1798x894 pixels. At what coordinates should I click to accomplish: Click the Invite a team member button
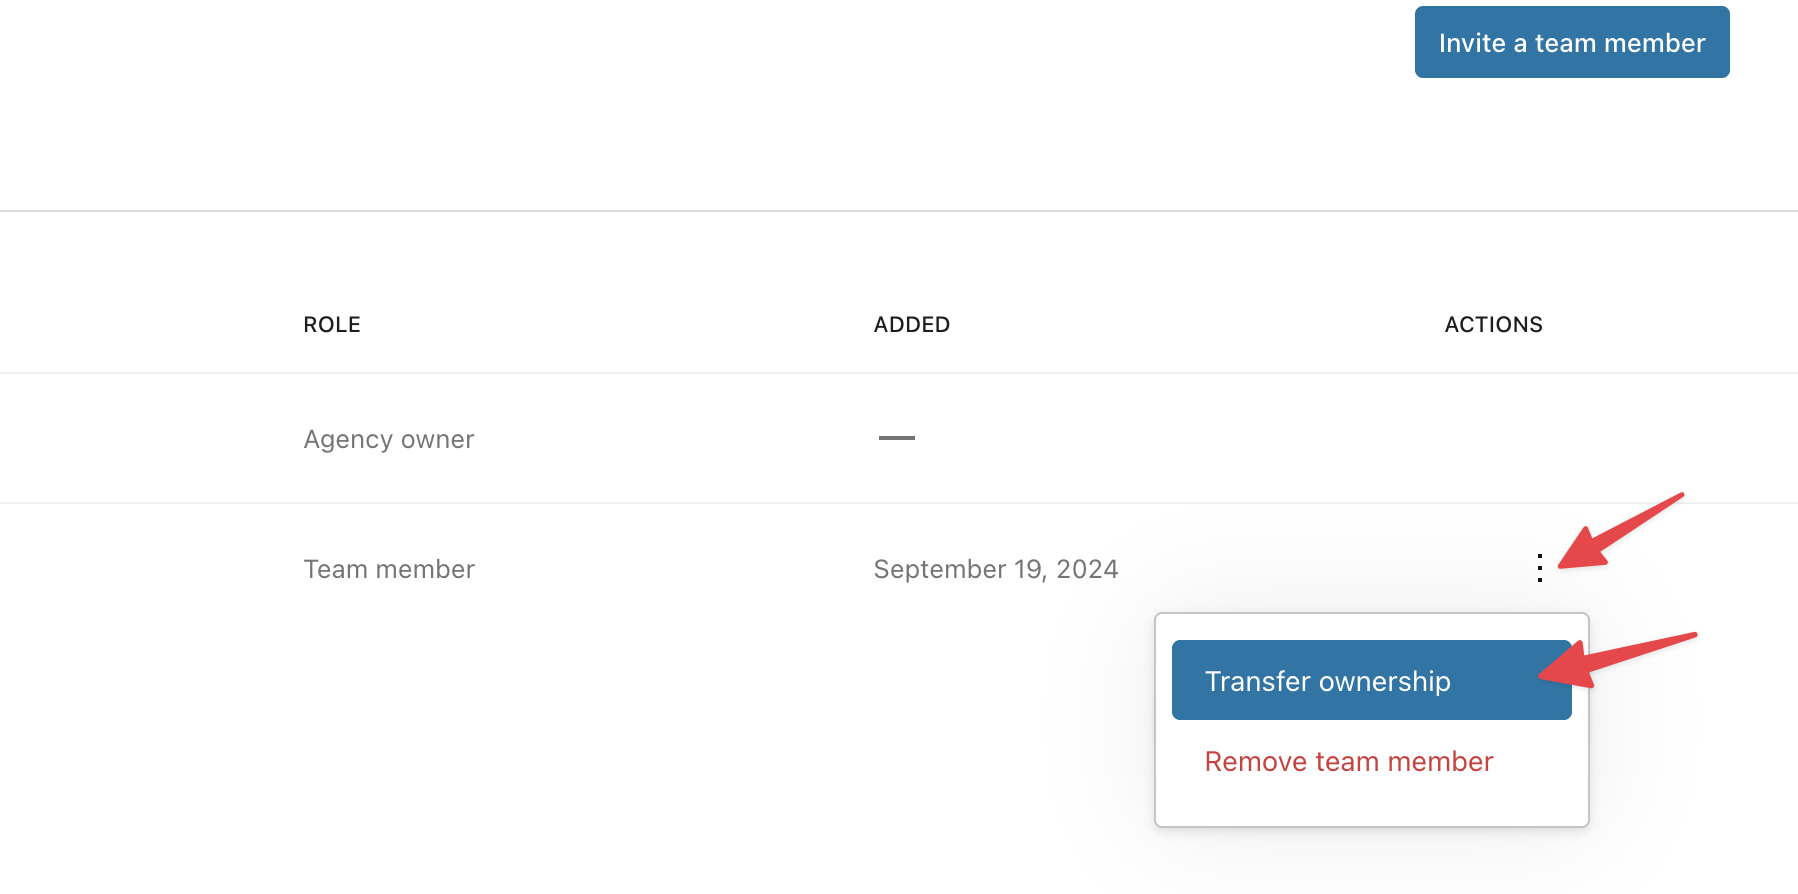(x=1571, y=42)
